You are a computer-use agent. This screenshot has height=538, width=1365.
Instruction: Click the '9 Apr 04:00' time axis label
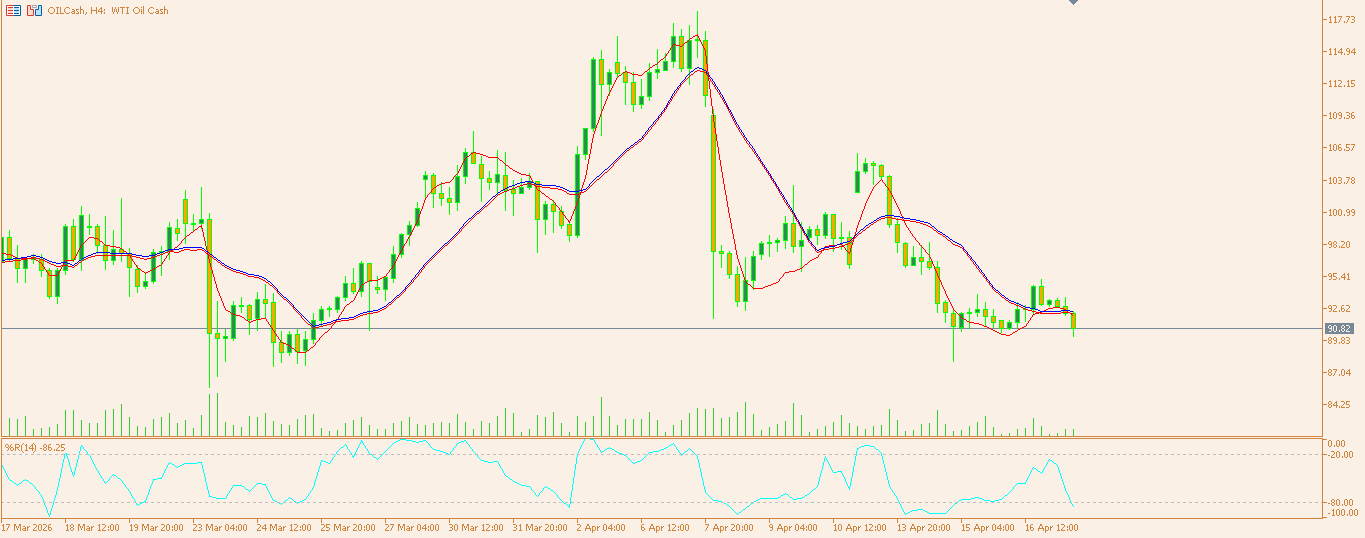(794, 527)
